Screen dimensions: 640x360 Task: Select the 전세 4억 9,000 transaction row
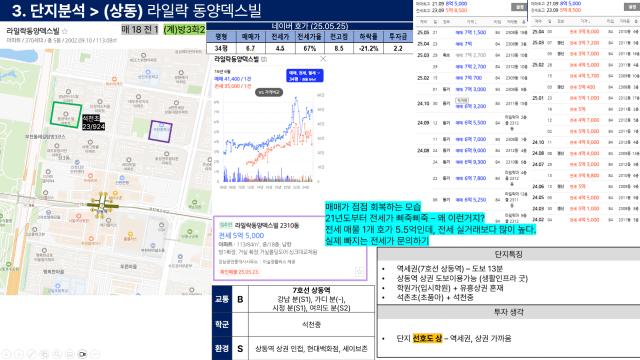[x=585, y=142]
